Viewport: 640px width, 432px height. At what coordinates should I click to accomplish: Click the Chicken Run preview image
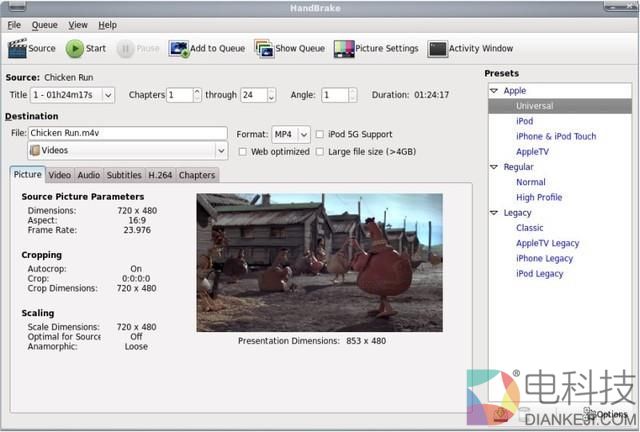click(x=319, y=262)
